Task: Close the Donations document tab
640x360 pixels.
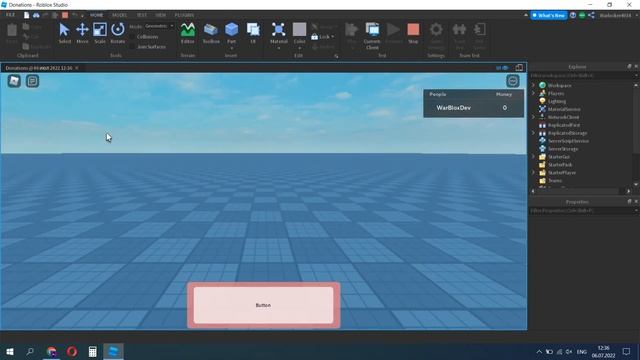Action: pos(76,68)
